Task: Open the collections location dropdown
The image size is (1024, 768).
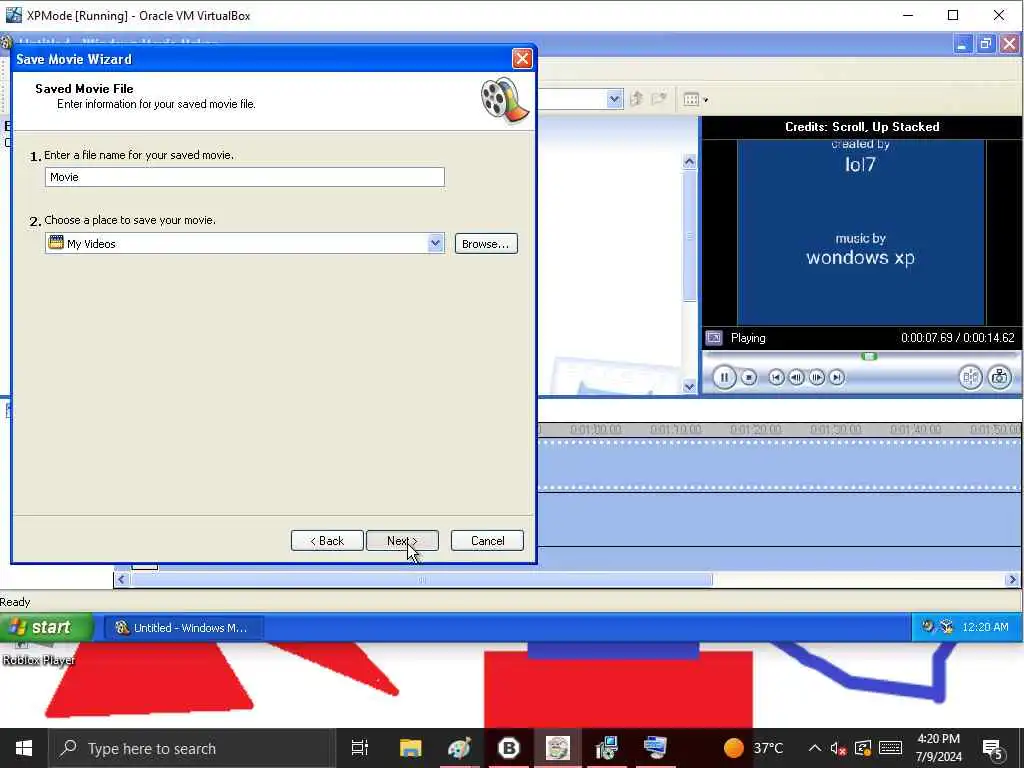Action: (x=614, y=99)
